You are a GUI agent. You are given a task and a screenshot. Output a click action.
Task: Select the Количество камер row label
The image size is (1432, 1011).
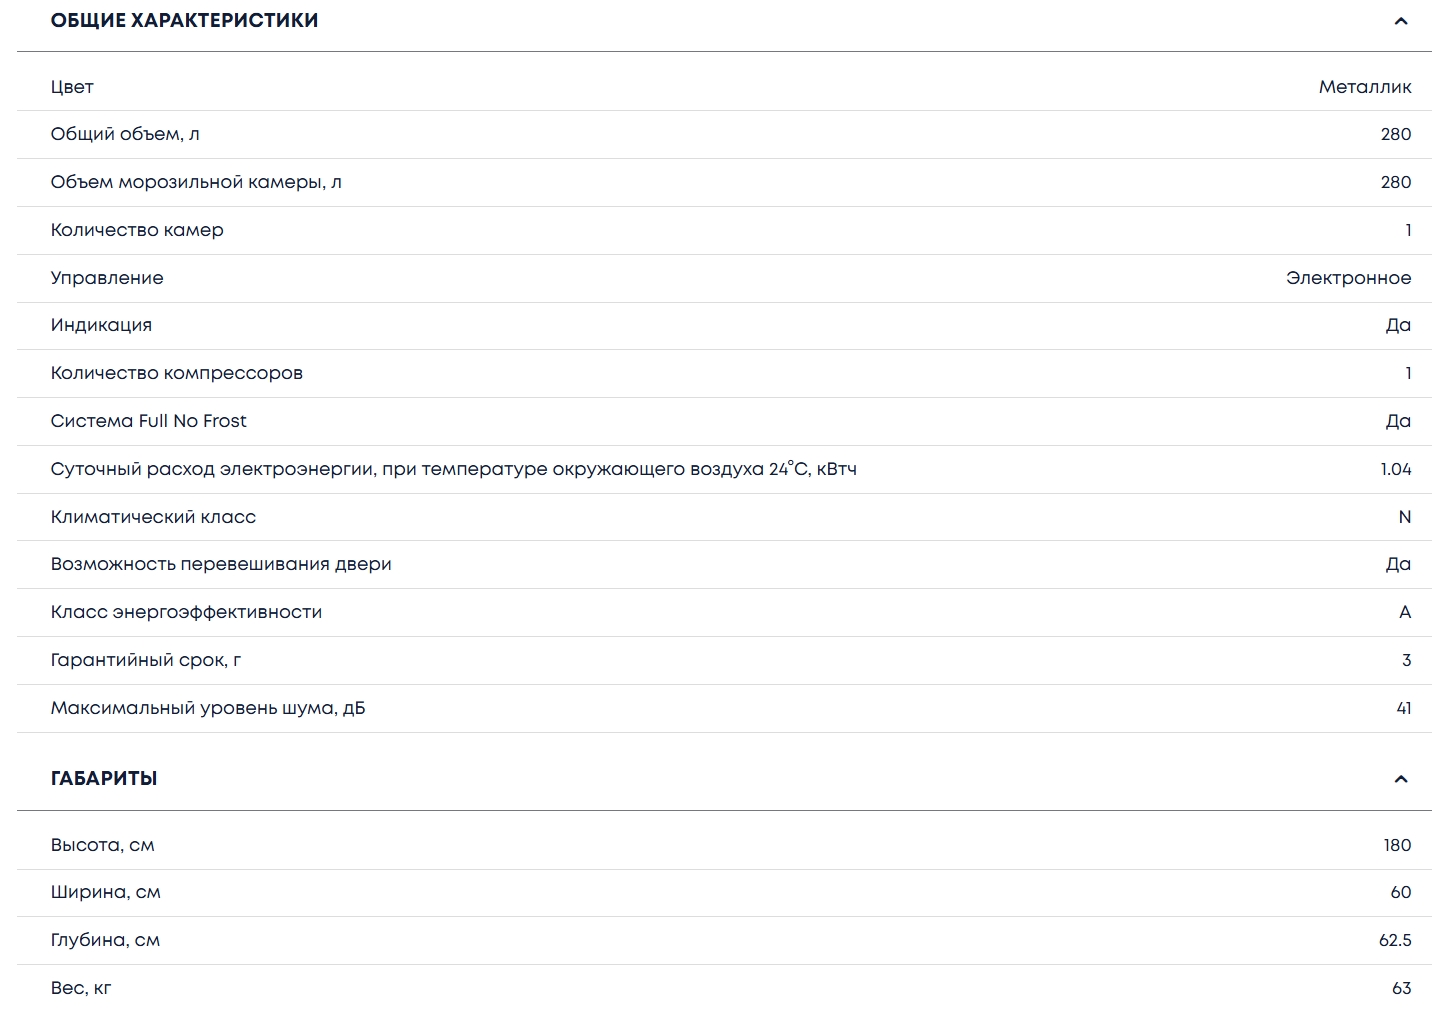pyautogui.click(x=137, y=230)
